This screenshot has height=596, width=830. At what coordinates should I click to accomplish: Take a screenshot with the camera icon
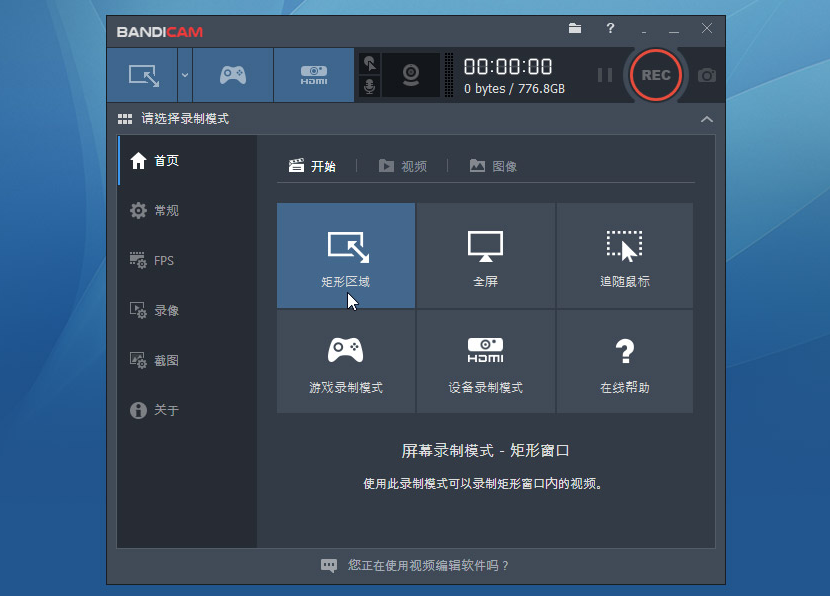pos(707,75)
